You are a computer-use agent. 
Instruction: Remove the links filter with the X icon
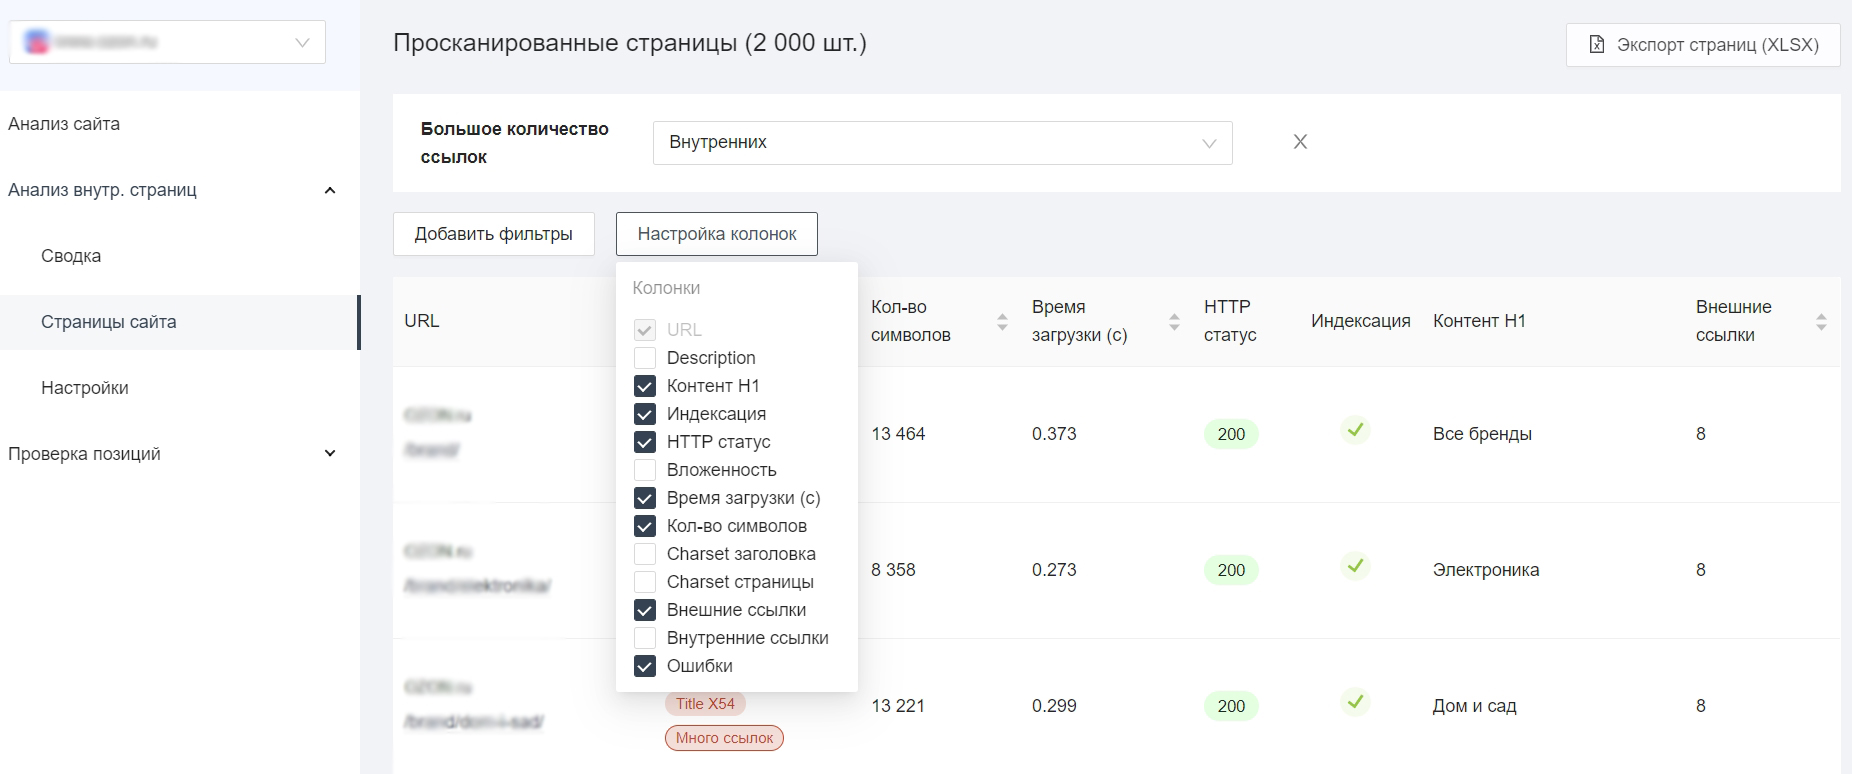1300,142
